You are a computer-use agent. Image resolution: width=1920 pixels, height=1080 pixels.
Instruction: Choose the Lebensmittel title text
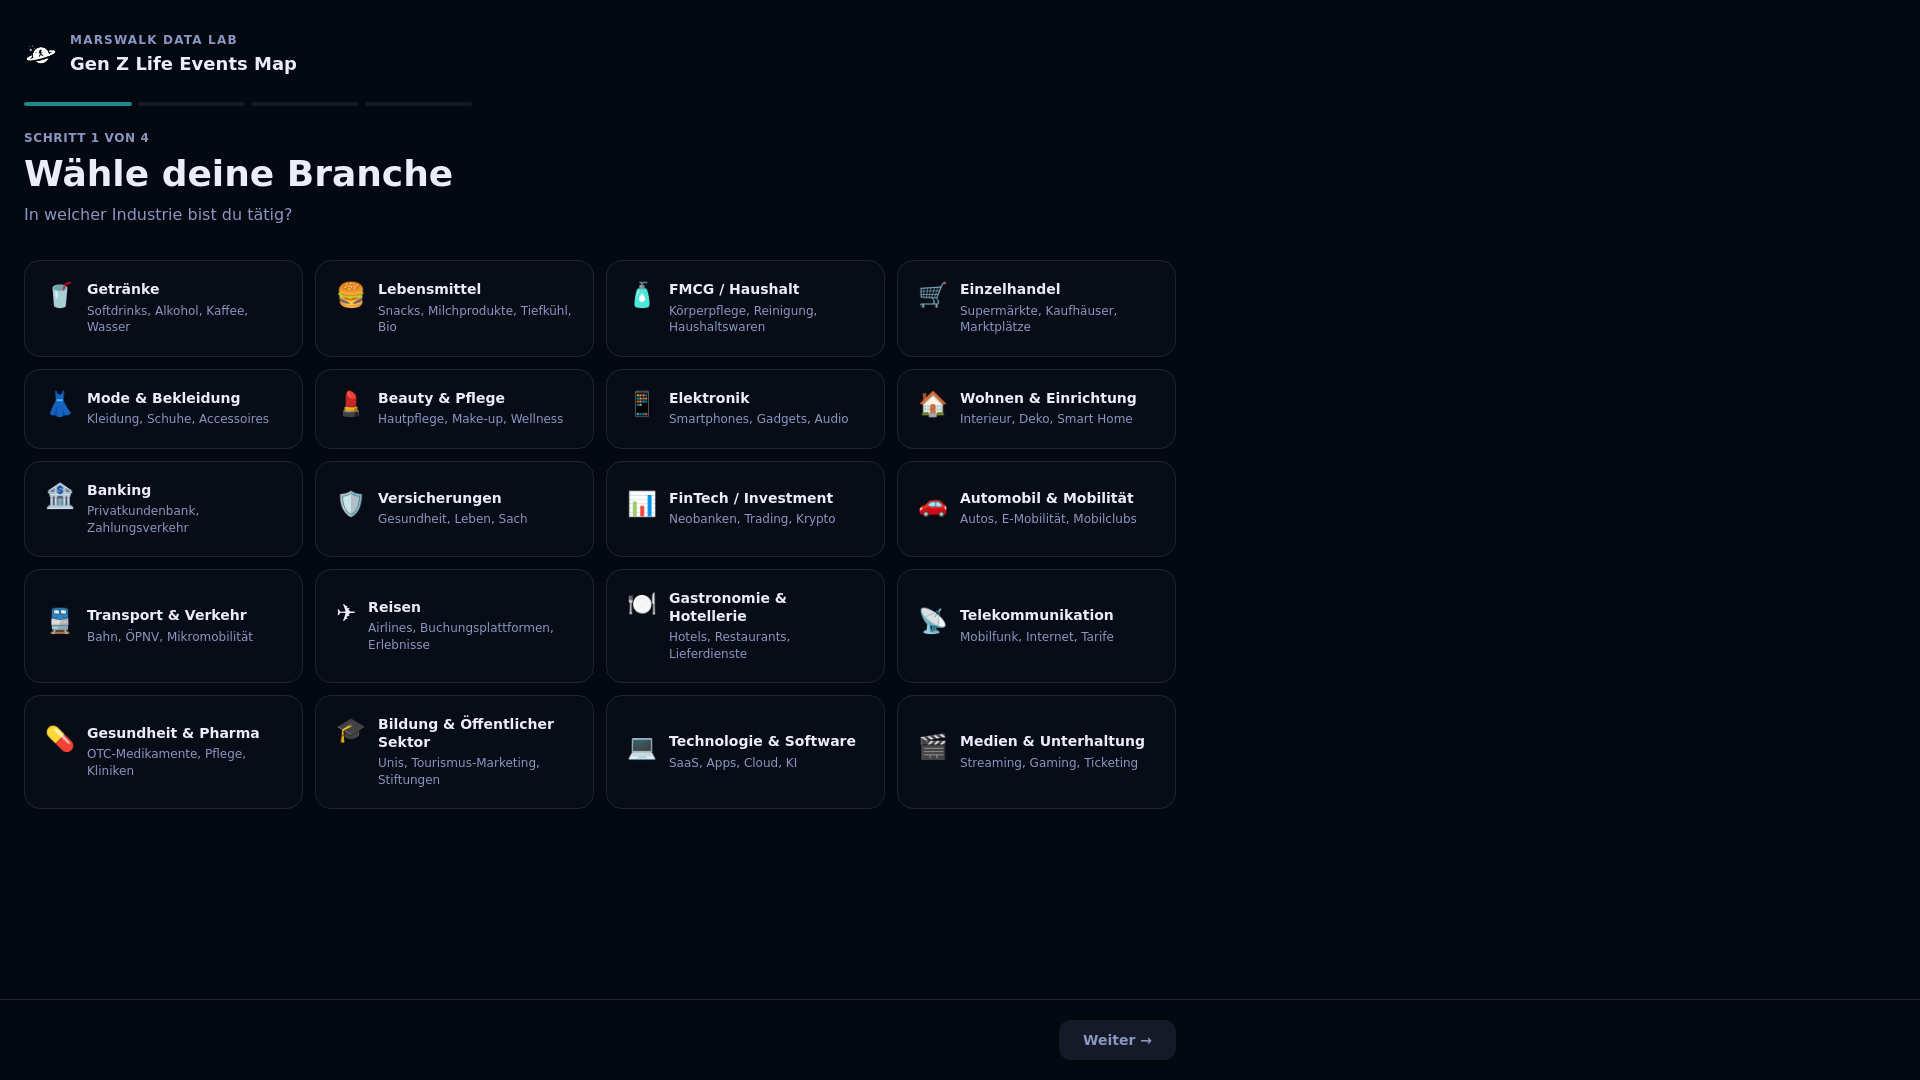429,289
